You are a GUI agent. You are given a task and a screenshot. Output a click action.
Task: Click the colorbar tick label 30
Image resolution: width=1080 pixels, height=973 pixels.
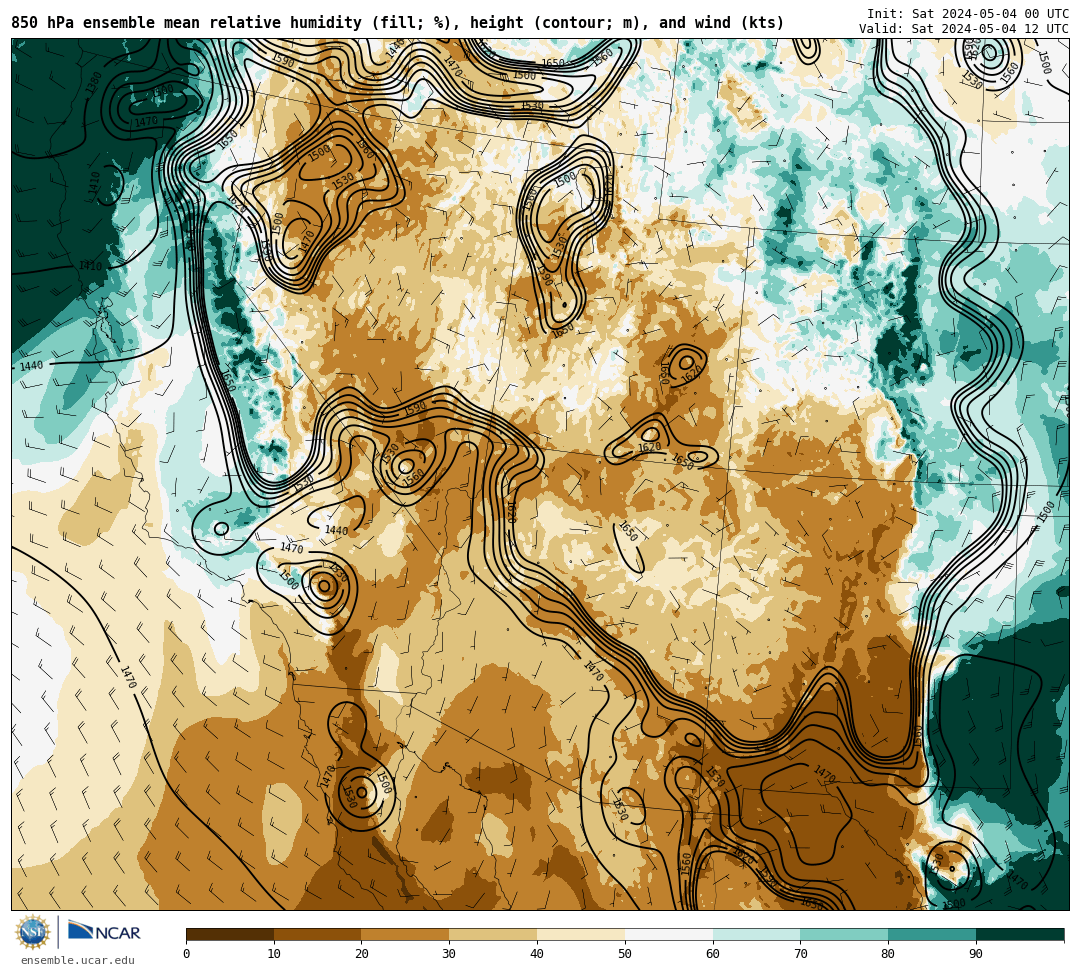(x=449, y=954)
